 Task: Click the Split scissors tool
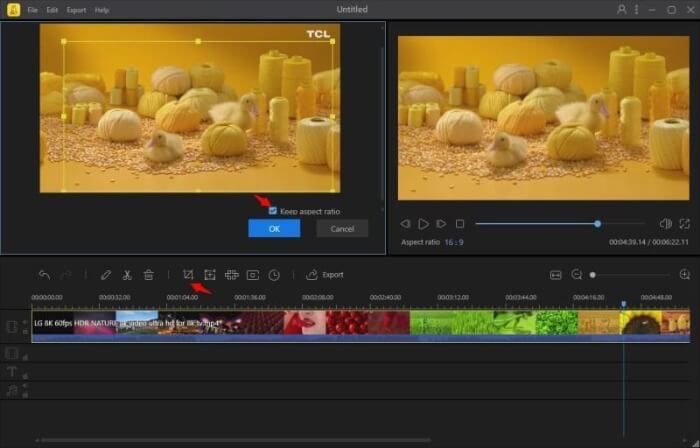(x=127, y=274)
